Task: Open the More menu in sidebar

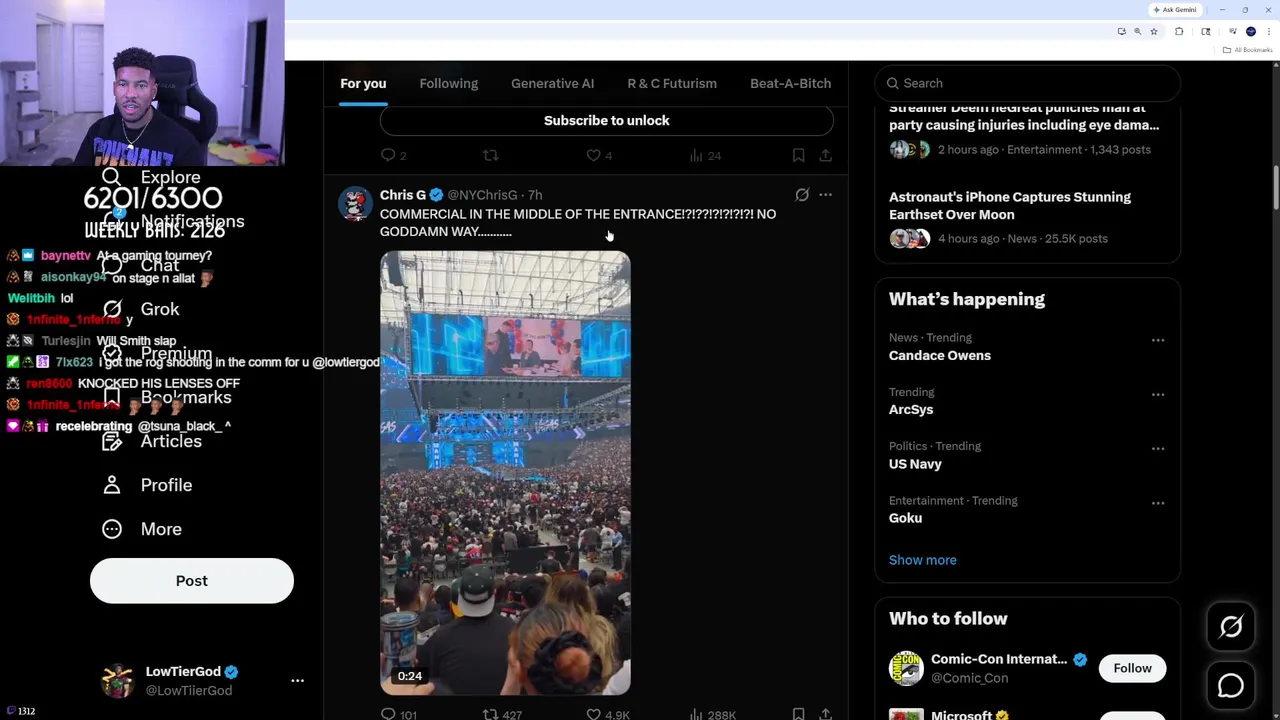Action: click(142, 529)
